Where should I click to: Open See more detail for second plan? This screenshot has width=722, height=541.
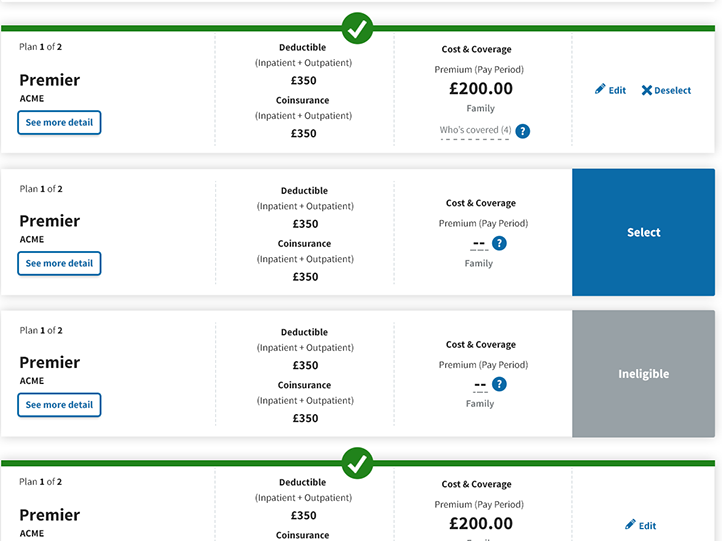(x=59, y=263)
